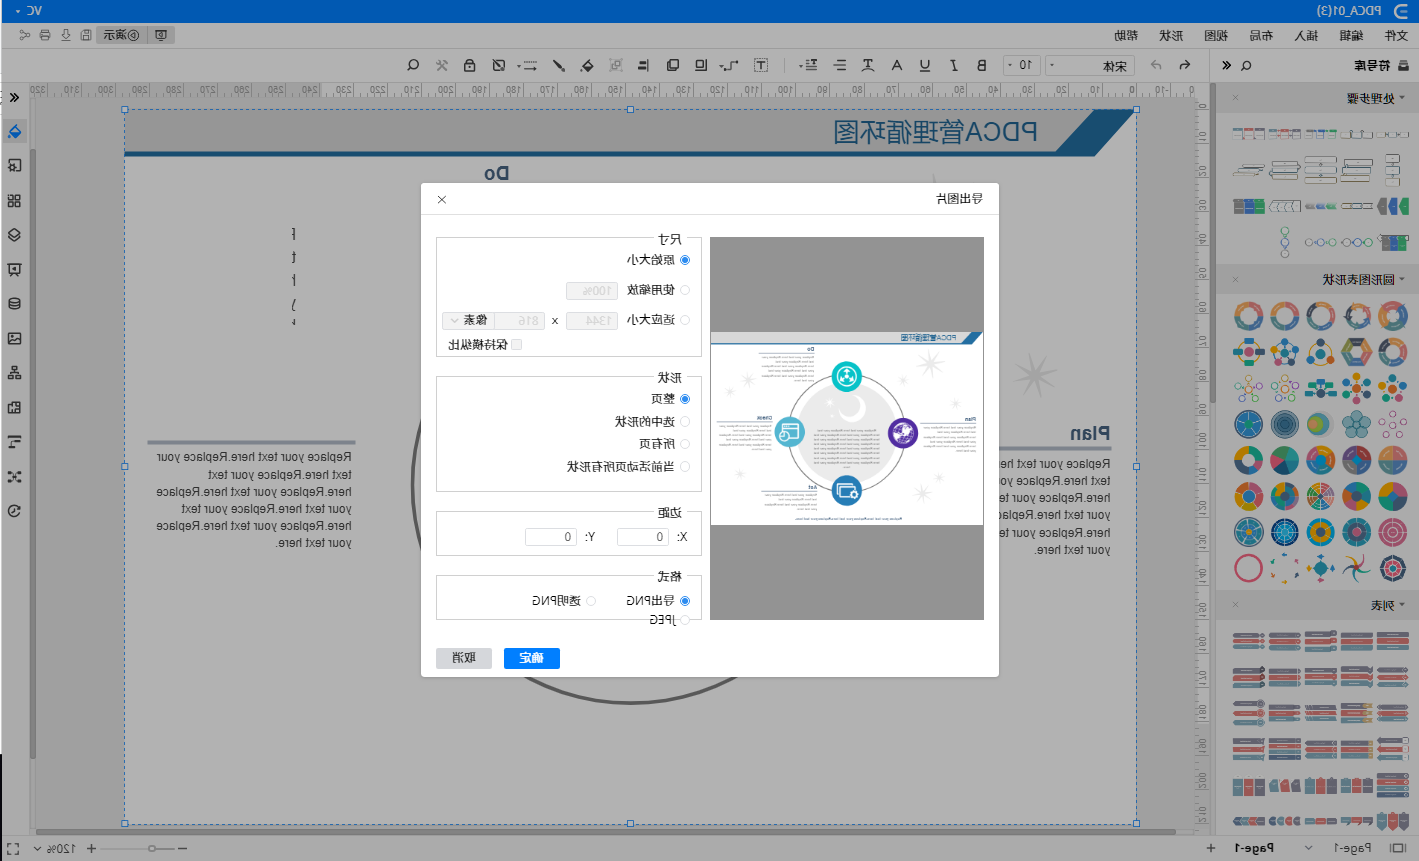Click the fit-to-page icon in status bar
This screenshot has width=1419, height=861.
click(13, 848)
